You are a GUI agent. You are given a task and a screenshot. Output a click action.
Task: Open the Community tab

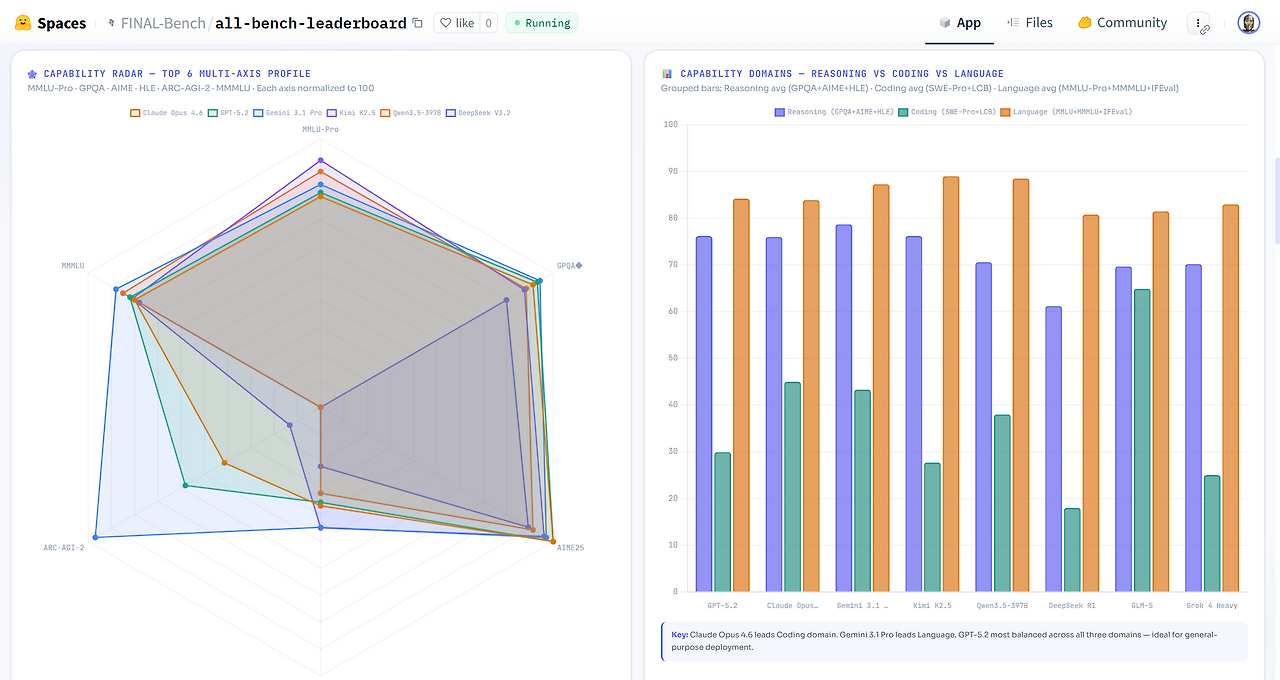click(x=1122, y=23)
